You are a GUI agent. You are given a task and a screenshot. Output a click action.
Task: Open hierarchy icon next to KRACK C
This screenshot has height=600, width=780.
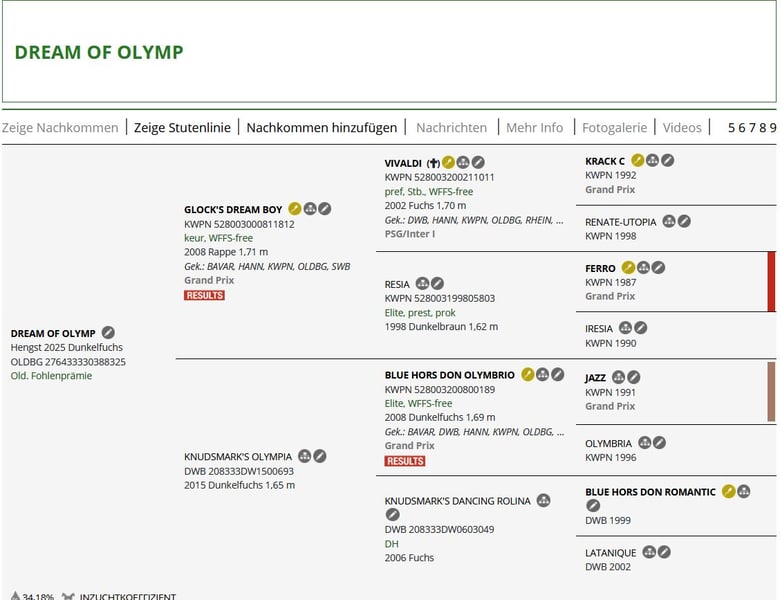pos(653,160)
